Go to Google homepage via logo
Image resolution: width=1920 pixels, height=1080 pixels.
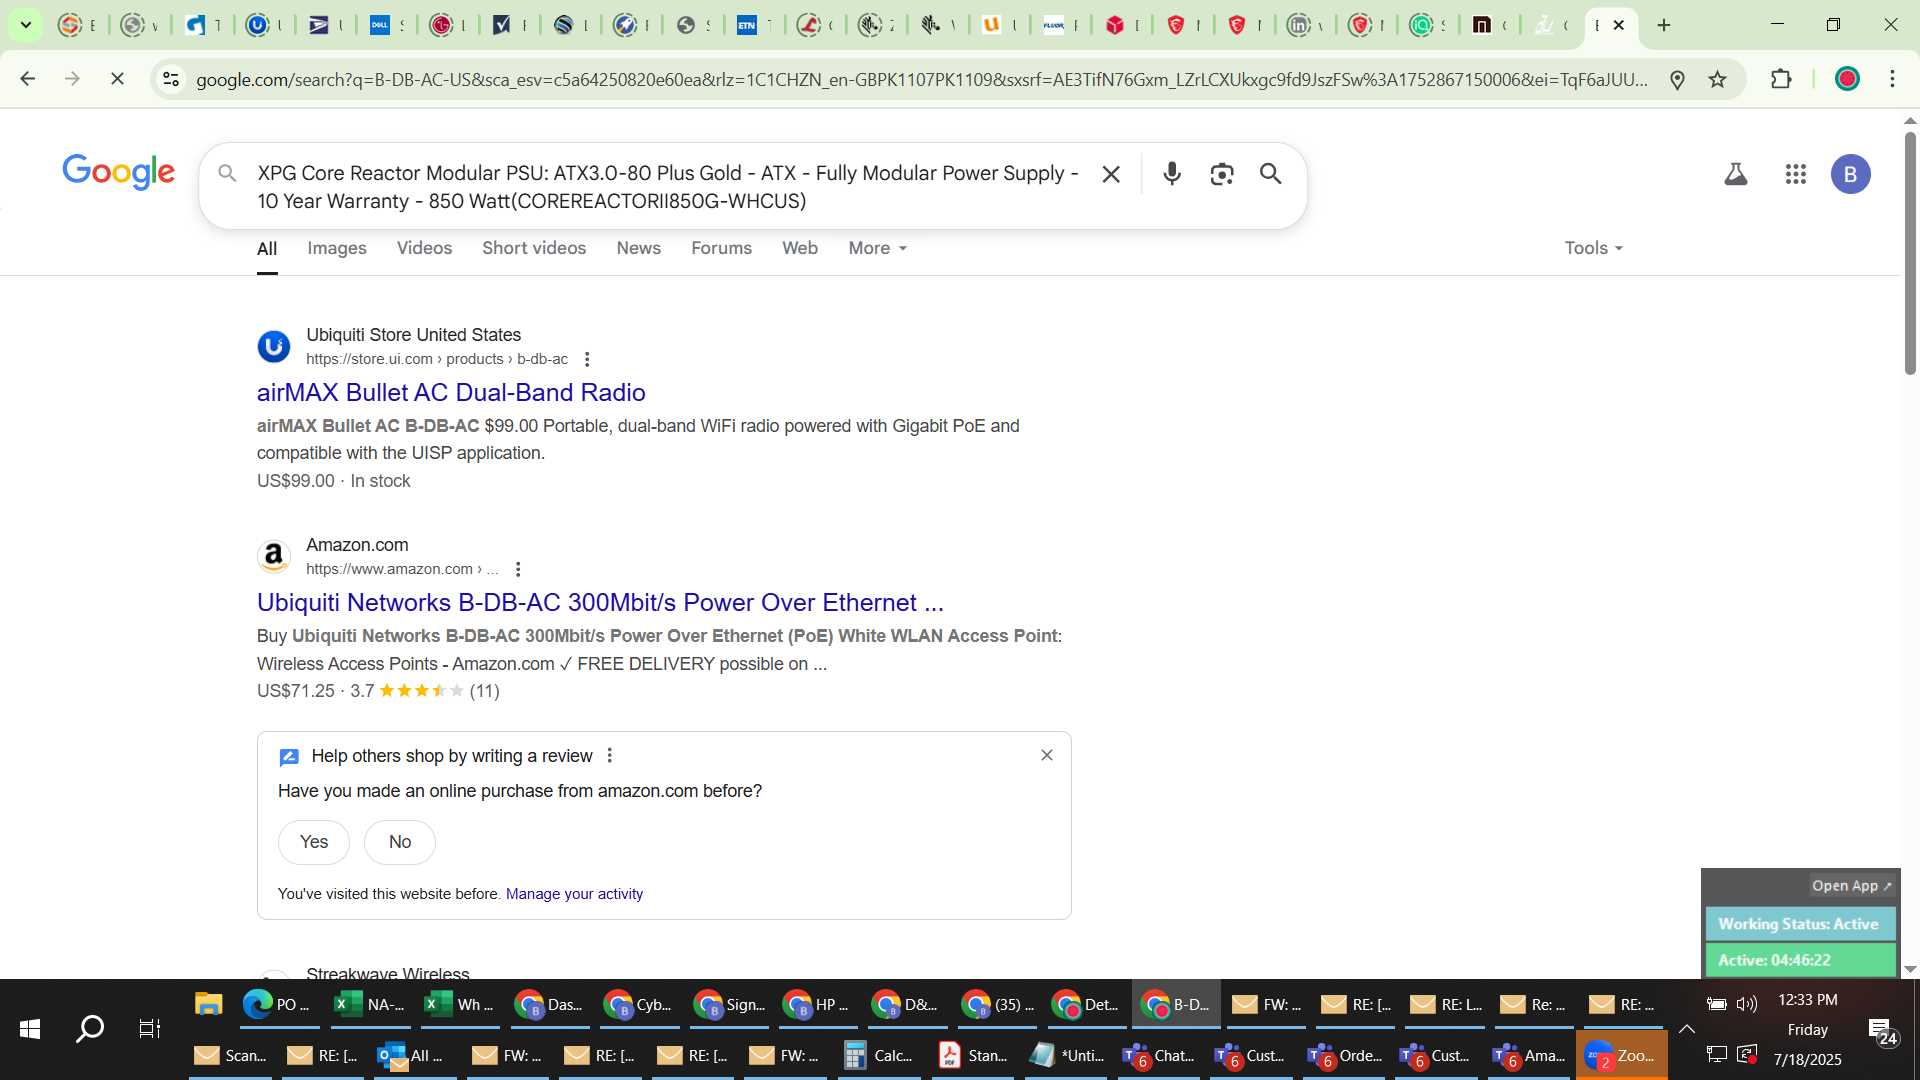(118, 172)
